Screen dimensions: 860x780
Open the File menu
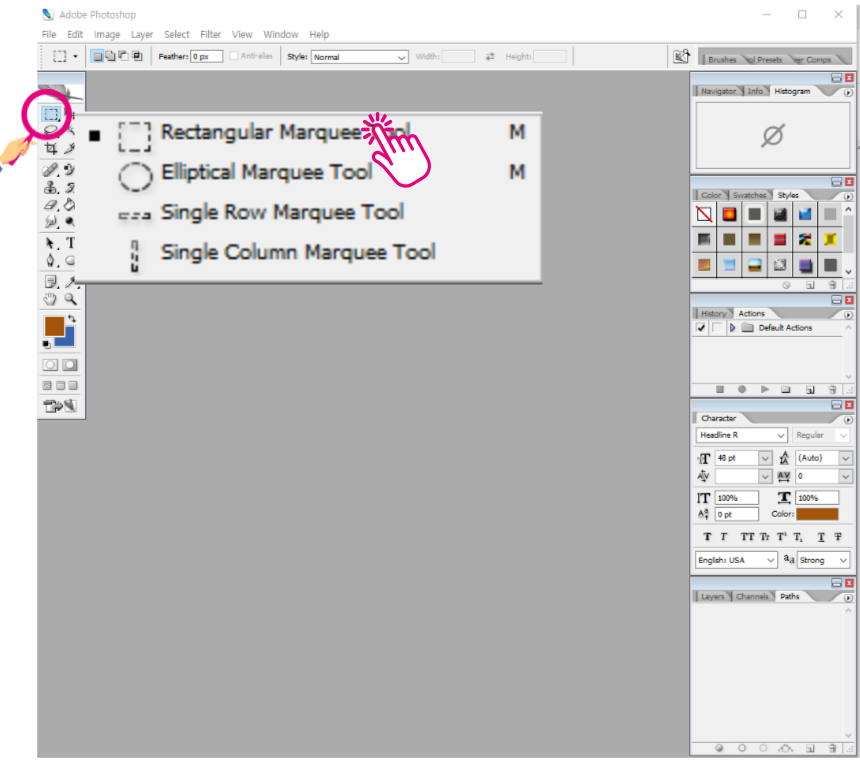(49, 34)
